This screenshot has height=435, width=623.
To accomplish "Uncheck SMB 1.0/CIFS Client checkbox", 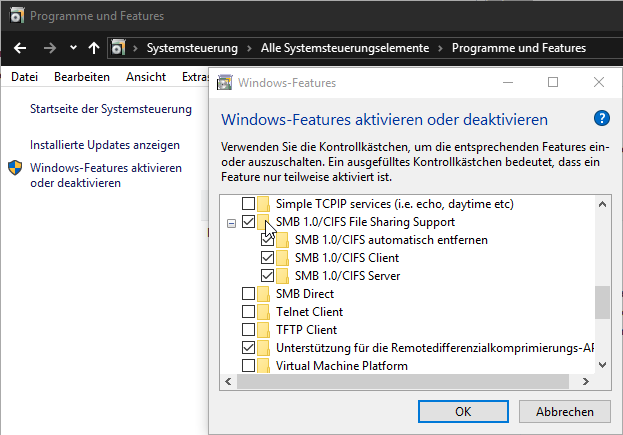I will click(x=267, y=258).
